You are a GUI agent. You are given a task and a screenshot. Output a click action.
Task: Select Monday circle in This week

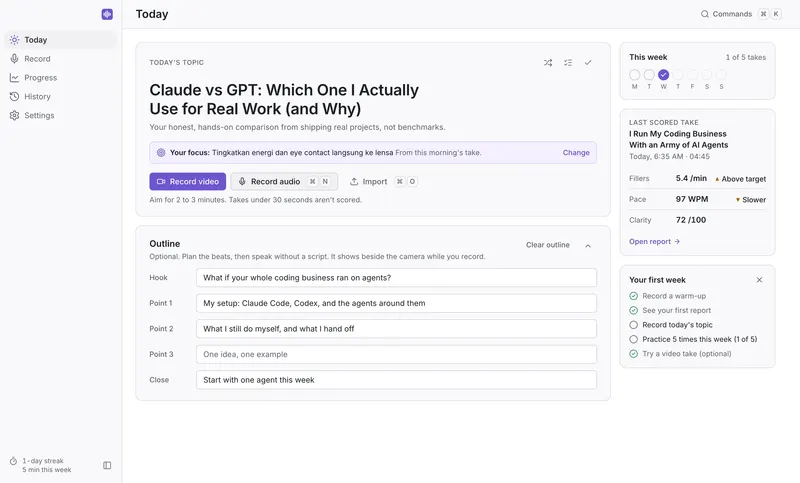(x=635, y=75)
